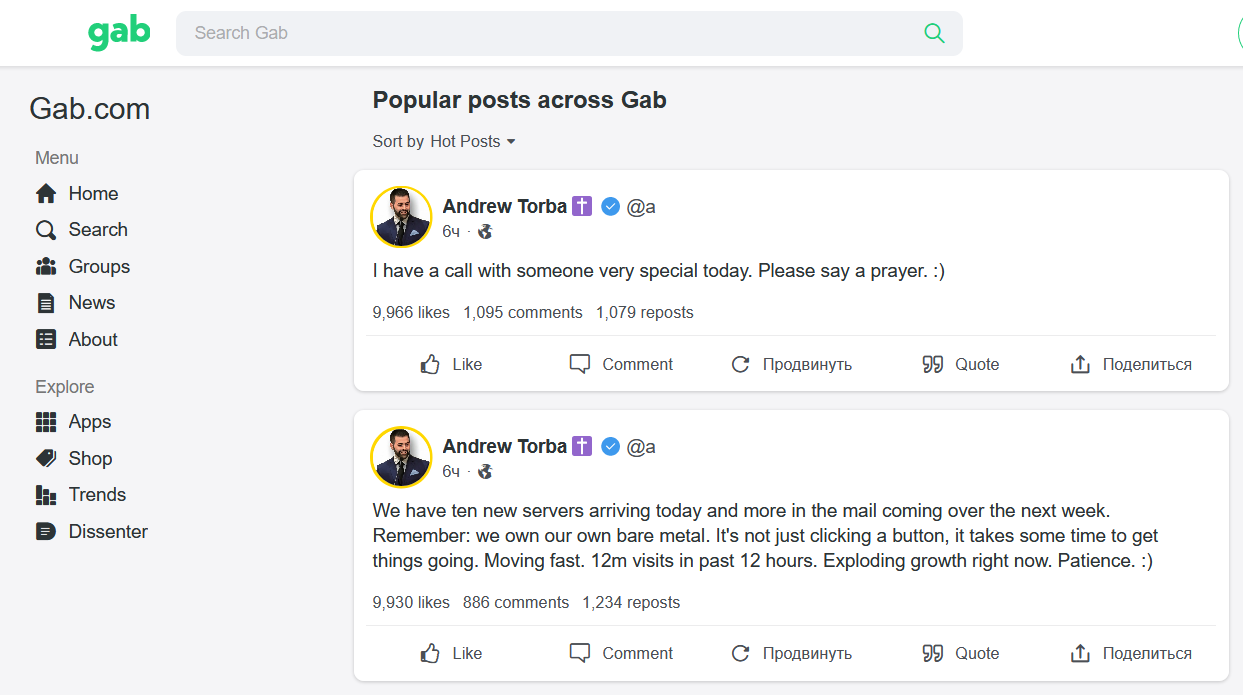Go to Groups in the sidebar menu
This screenshot has height=695, width=1243.
pyautogui.click(x=98, y=267)
